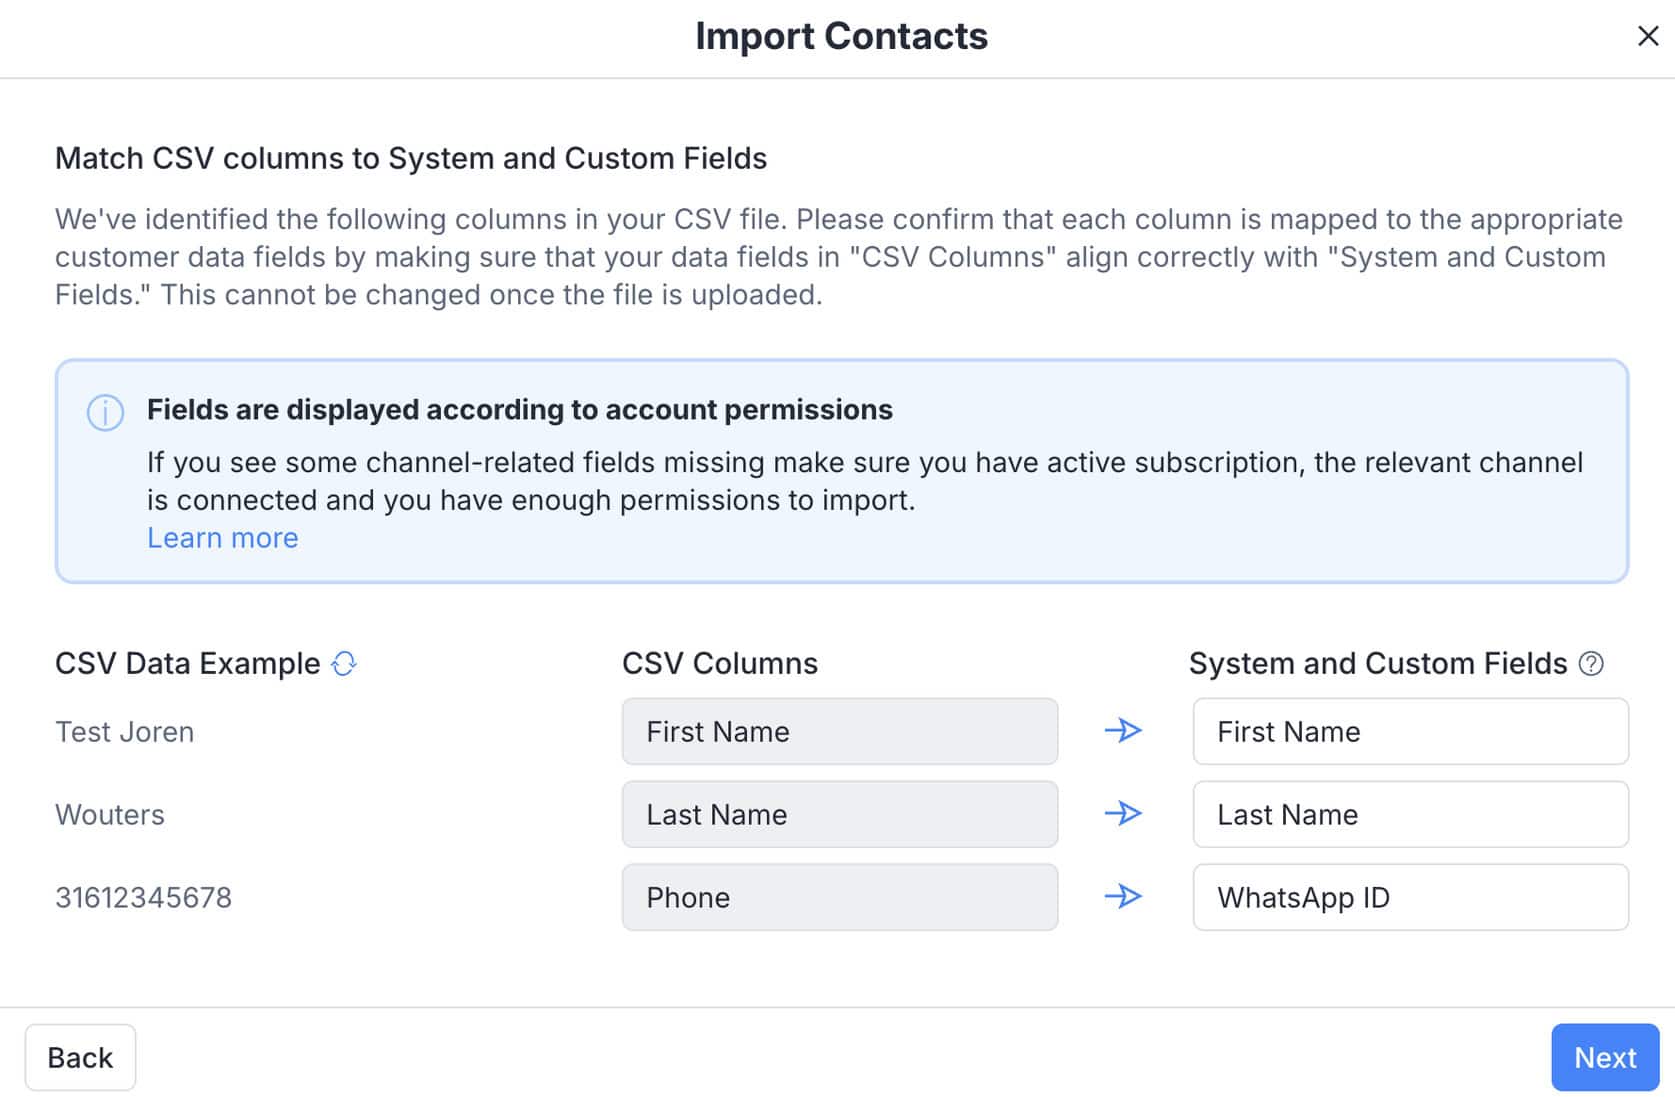
Task: Open the Learn more link
Action: (222, 538)
